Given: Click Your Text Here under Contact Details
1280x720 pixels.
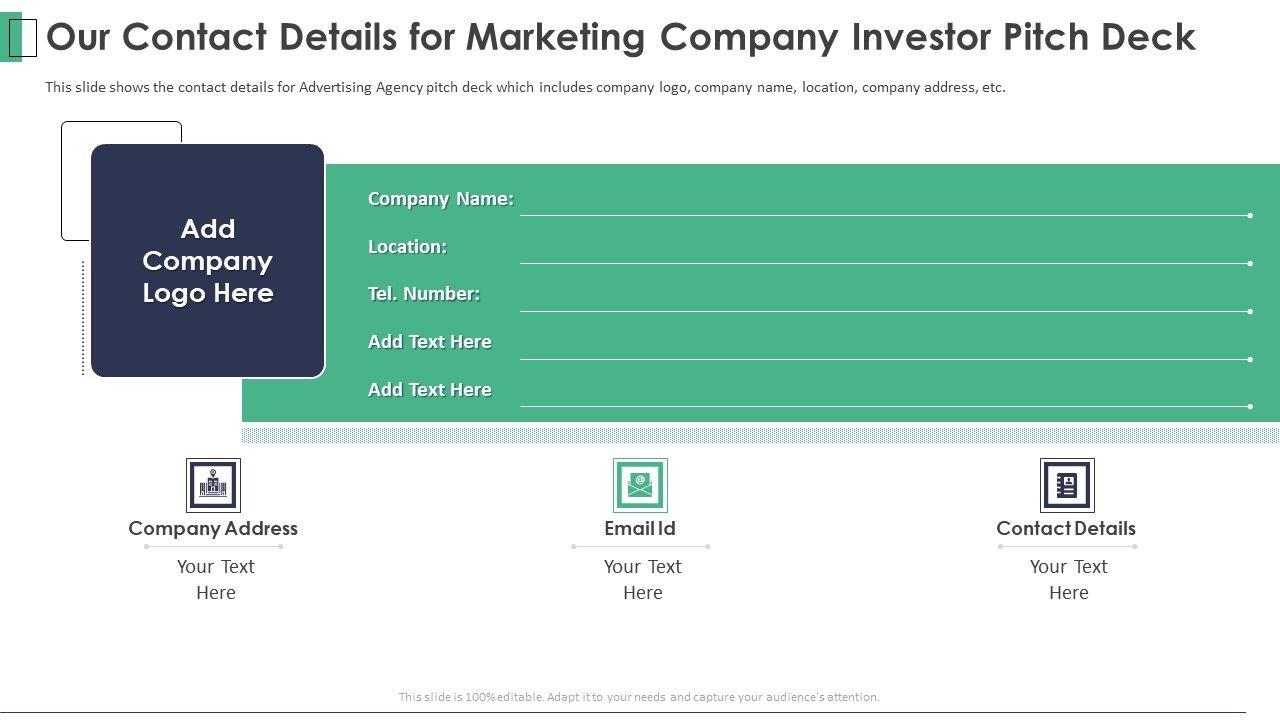Looking at the screenshot, I should (1068, 579).
